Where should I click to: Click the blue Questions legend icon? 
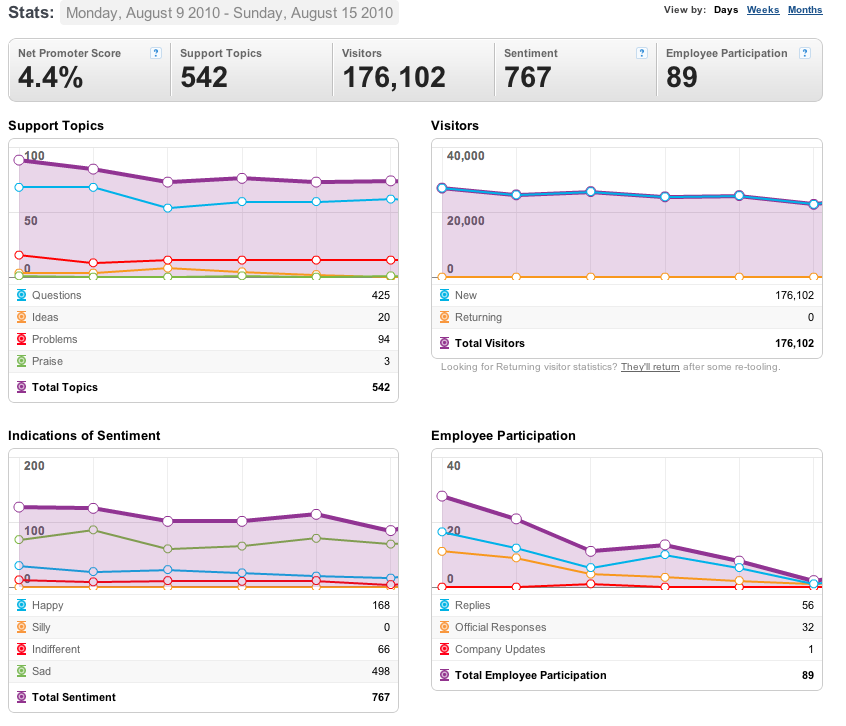[x=22, y=295]
